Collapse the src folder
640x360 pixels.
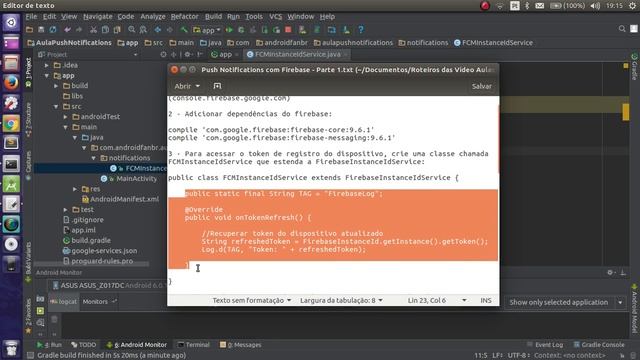click(56, 107)
